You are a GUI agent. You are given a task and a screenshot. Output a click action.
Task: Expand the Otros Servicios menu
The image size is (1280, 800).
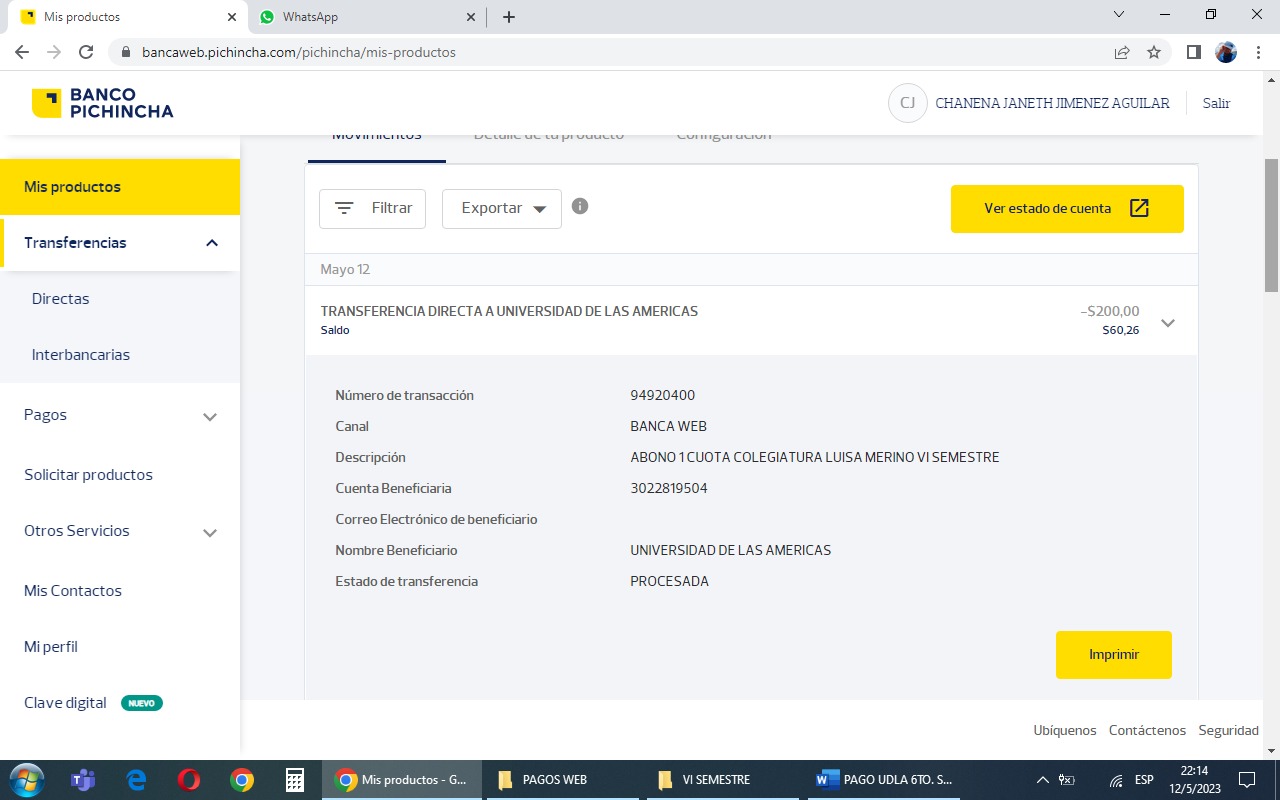[210, 532]
